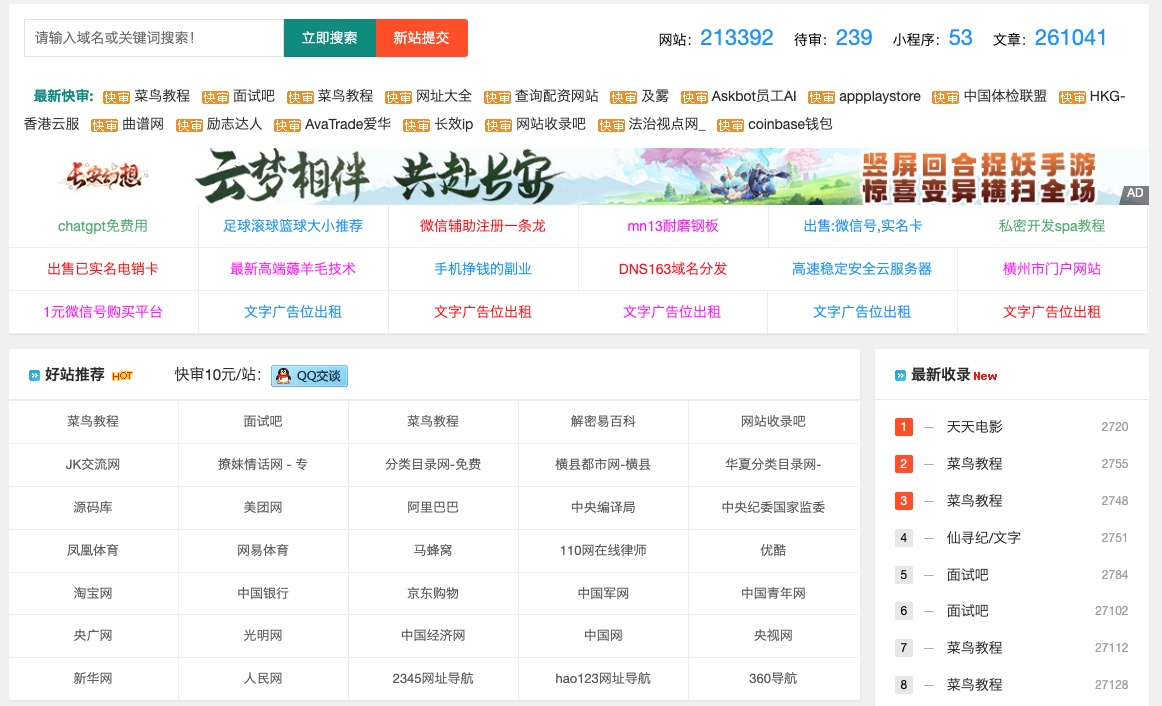This screenshot has width=1162, height=706.
Task: Open 解密易百科 in recommended sites
Action: pyautogui.click(x=603, y=422)
